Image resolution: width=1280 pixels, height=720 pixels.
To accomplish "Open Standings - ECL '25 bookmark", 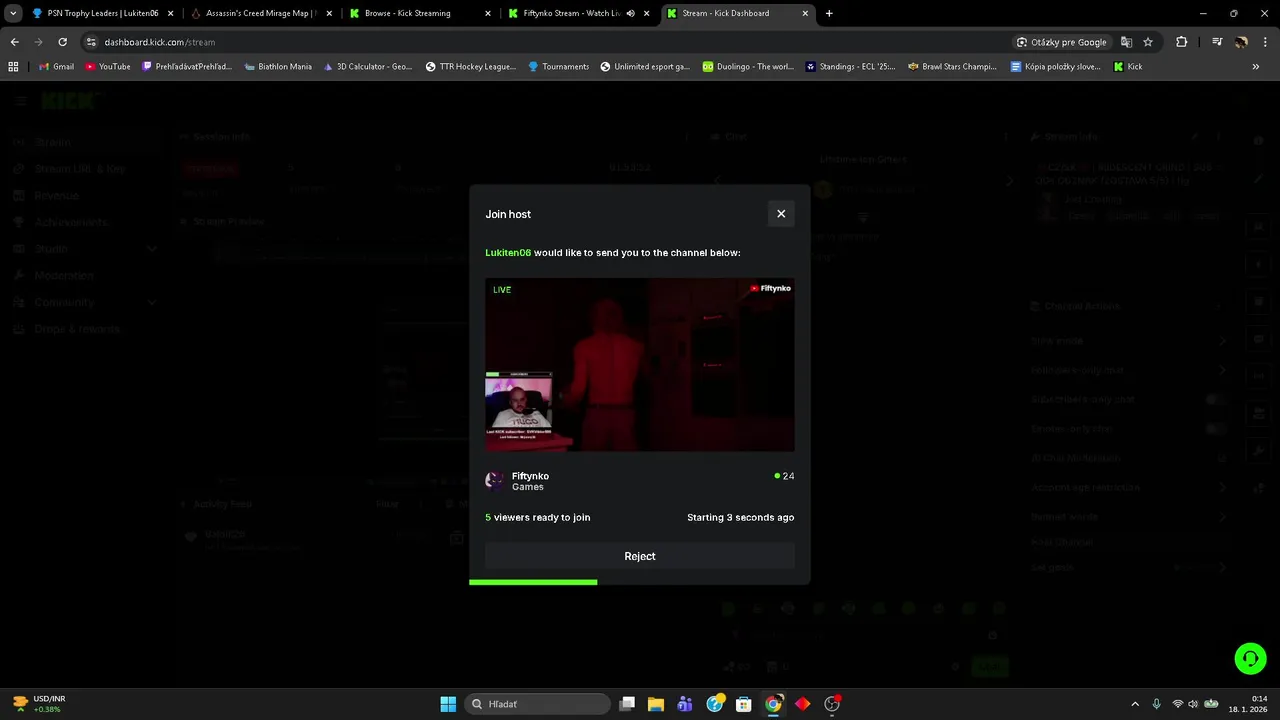I will pos(853,67).
